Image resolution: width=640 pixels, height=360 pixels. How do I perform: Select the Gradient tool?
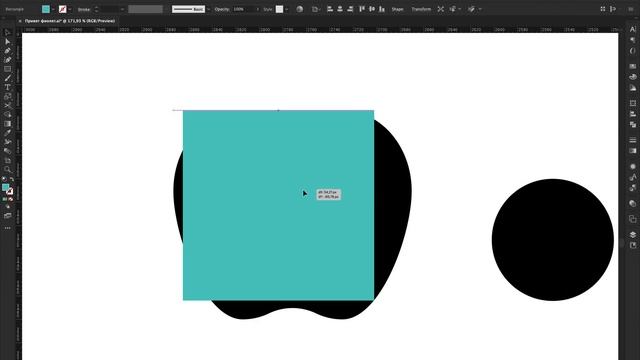tap(7, 124)
